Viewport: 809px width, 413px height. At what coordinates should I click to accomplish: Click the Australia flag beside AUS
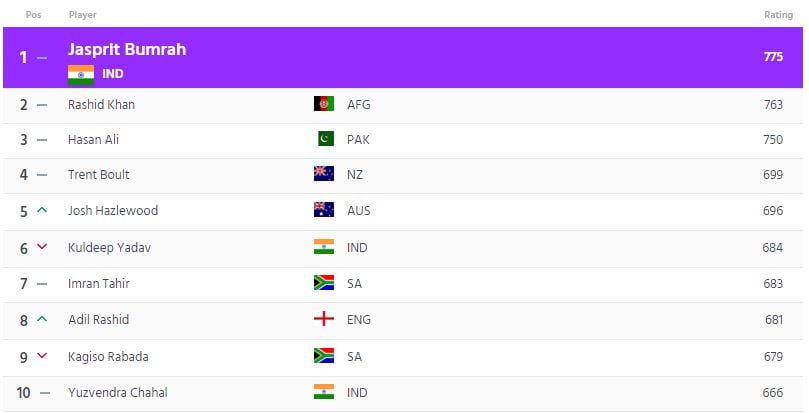click(324, 211)
